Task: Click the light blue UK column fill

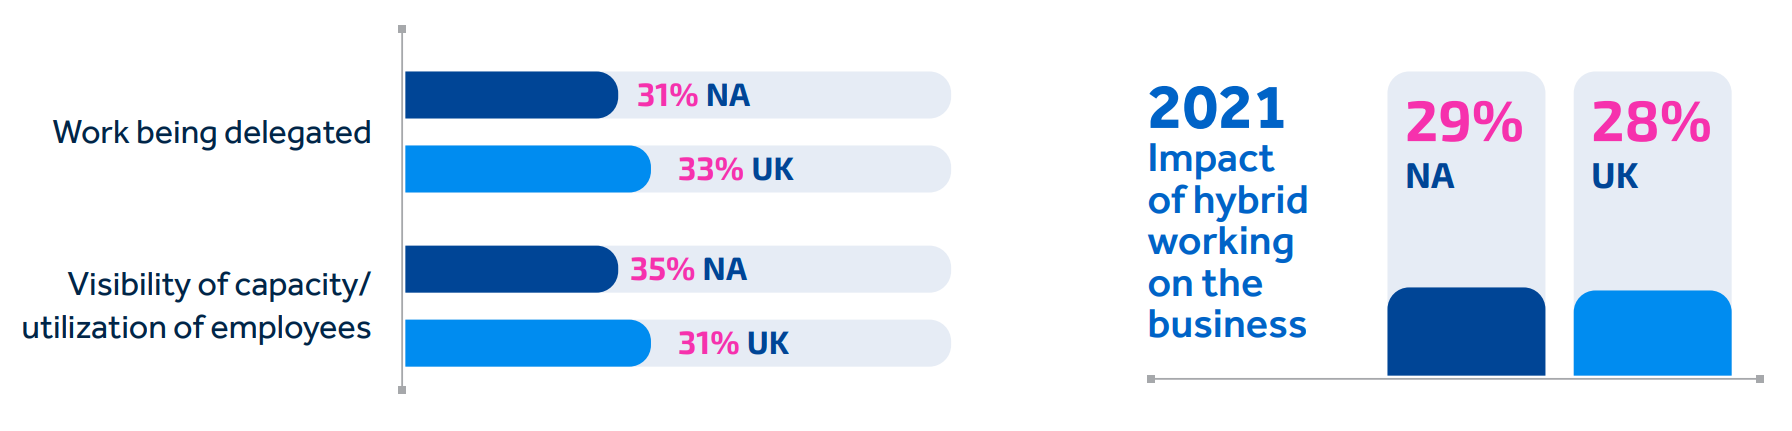Action: pyautogui.click(x=1652, y=334)
